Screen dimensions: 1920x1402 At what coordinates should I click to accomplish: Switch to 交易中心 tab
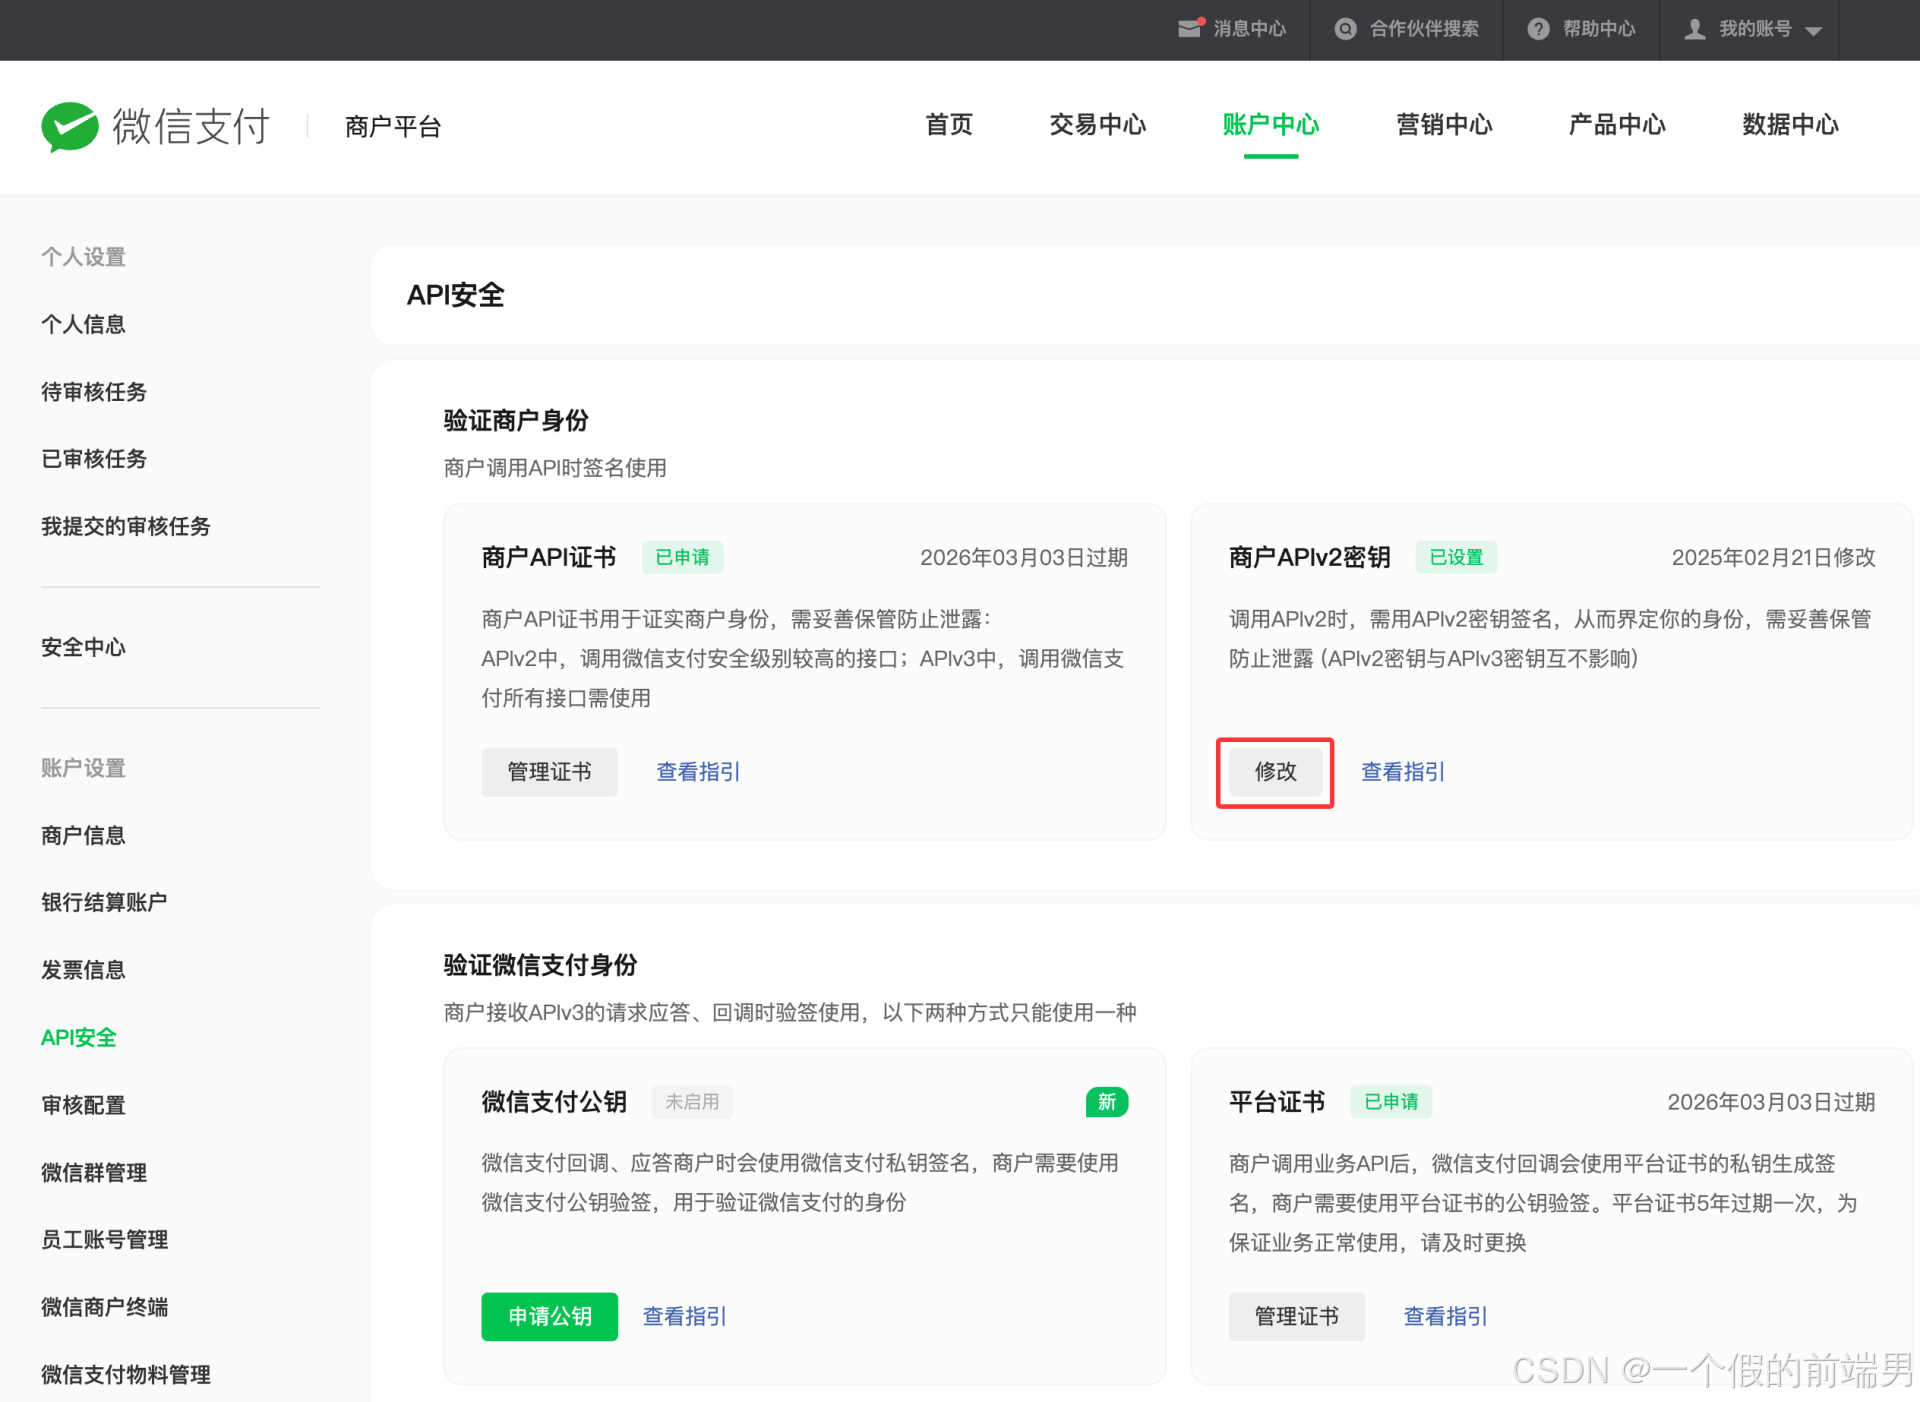pyautogui.click(x=1098, y=125)
